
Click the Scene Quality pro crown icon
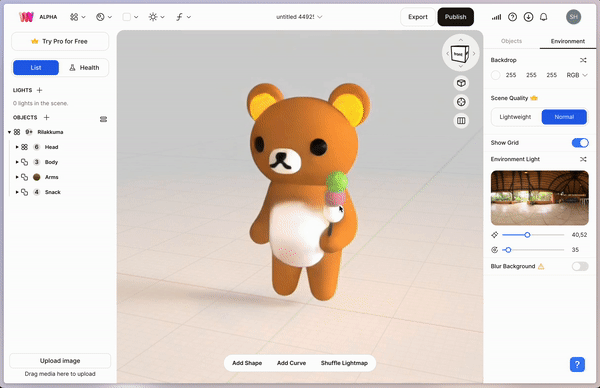(x=534, y=98)
